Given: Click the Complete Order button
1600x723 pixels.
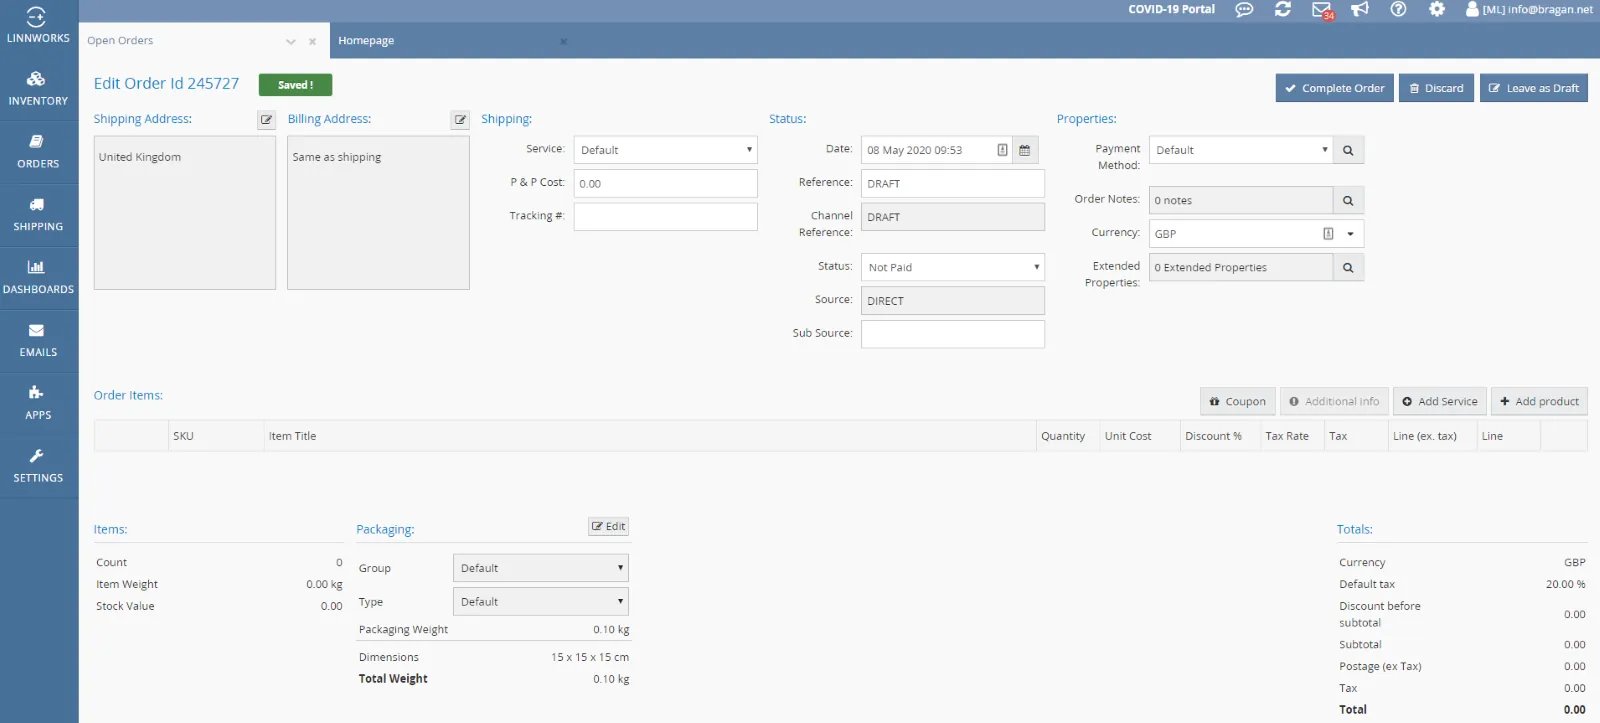Looking at the screenshot, I should click(x=1335, y=88).
